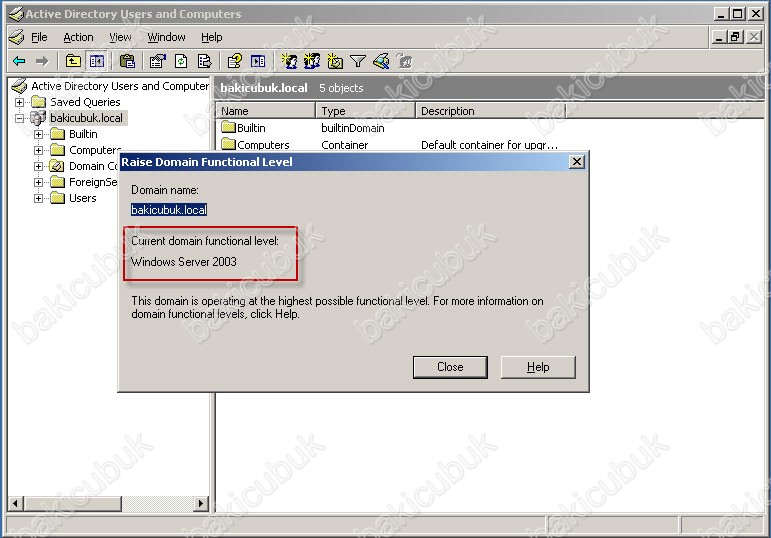Screen dimensions: 771x538
Task: Expand the Saved Queries node
Action: pos(19,102)
